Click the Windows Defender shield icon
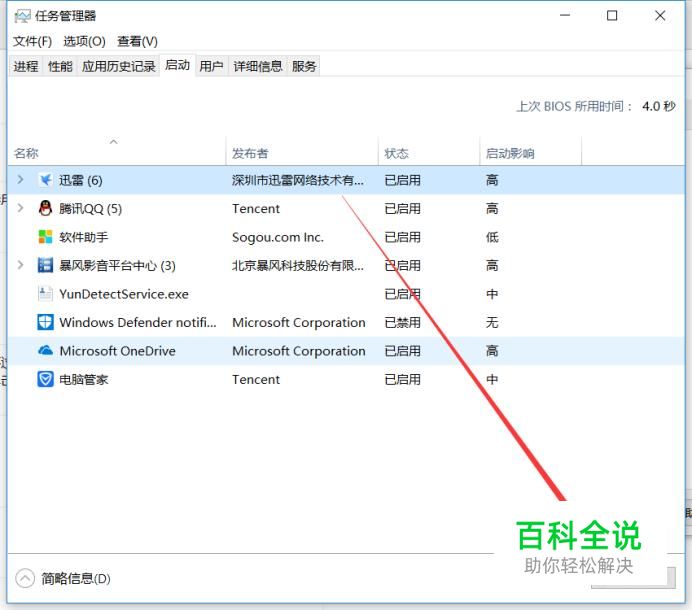This screenshot has height=610, width=692. tap(45, 322)
